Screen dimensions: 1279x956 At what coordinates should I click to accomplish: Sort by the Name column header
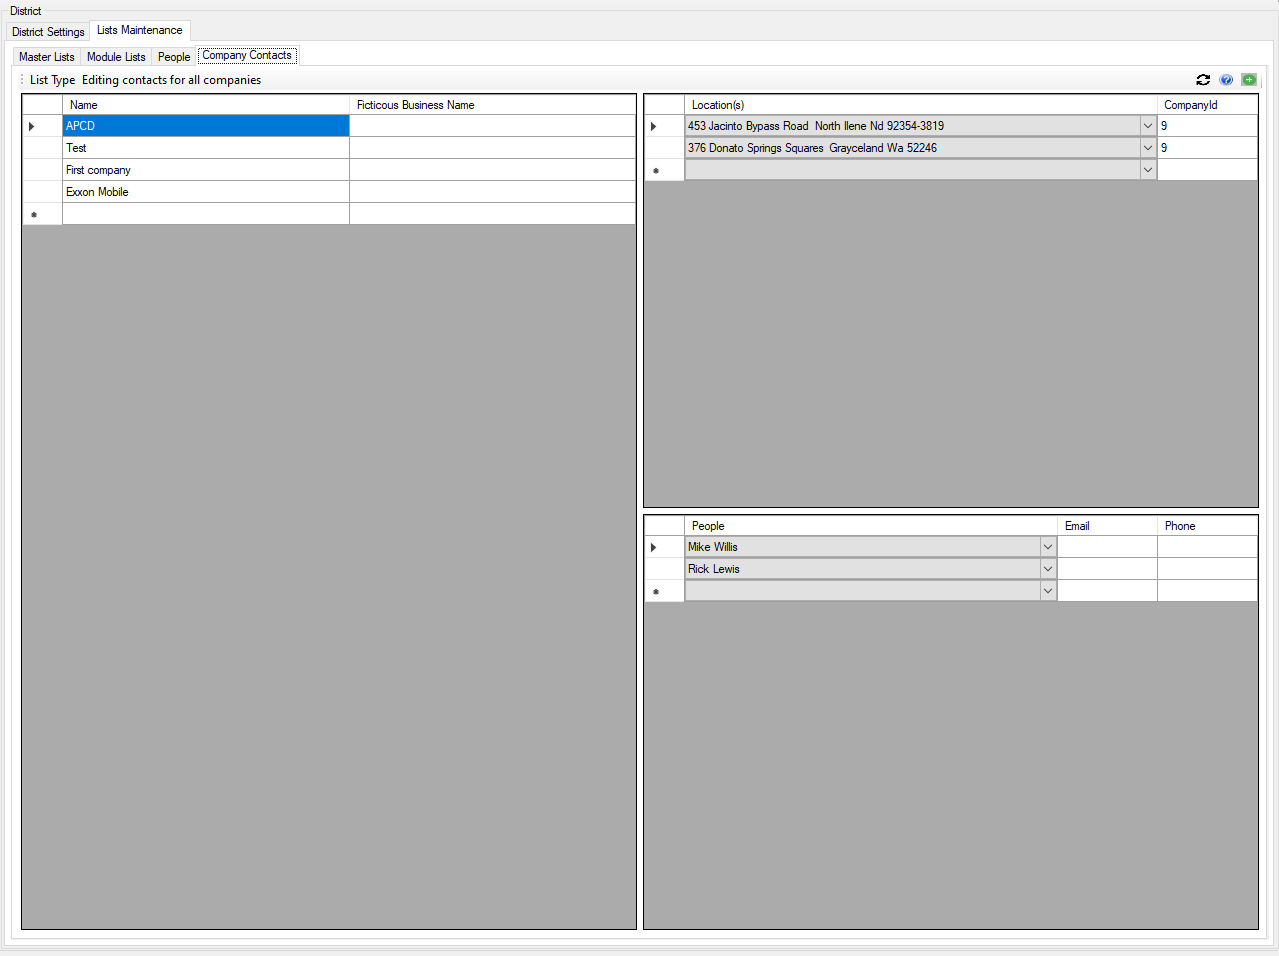(205, 105)
